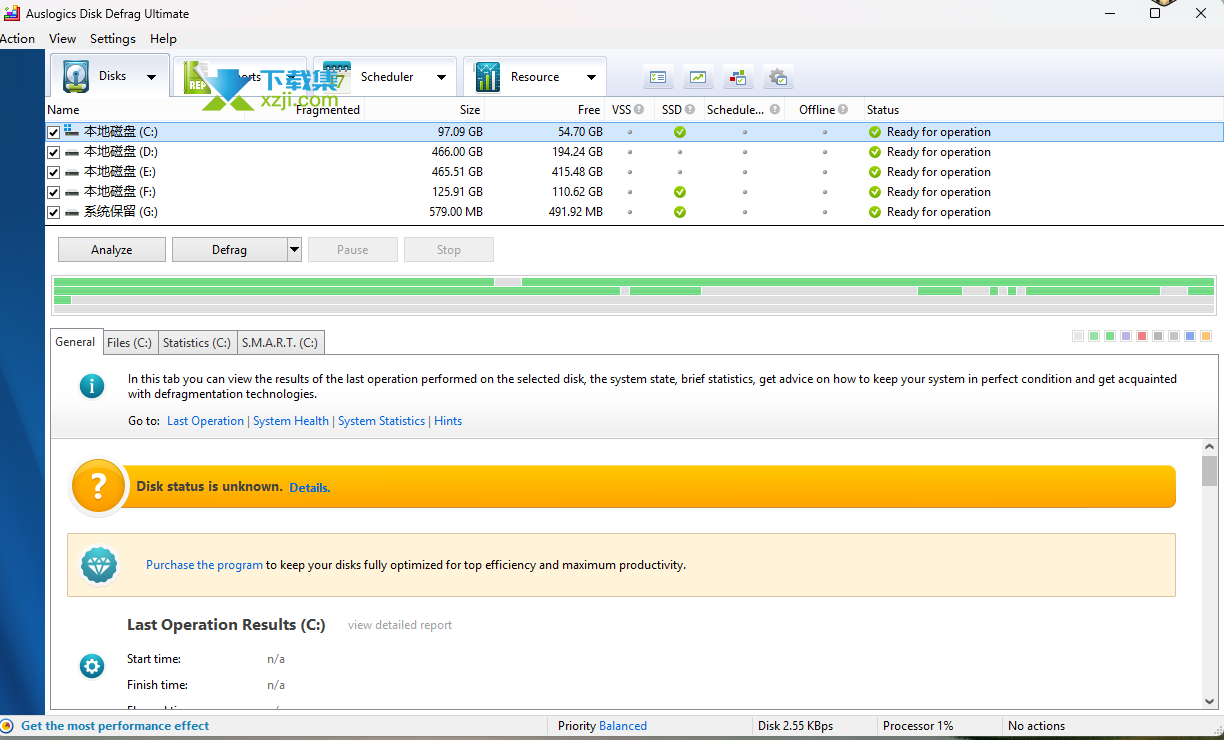Uncheck the drive C: checkbox

(54, 132)
